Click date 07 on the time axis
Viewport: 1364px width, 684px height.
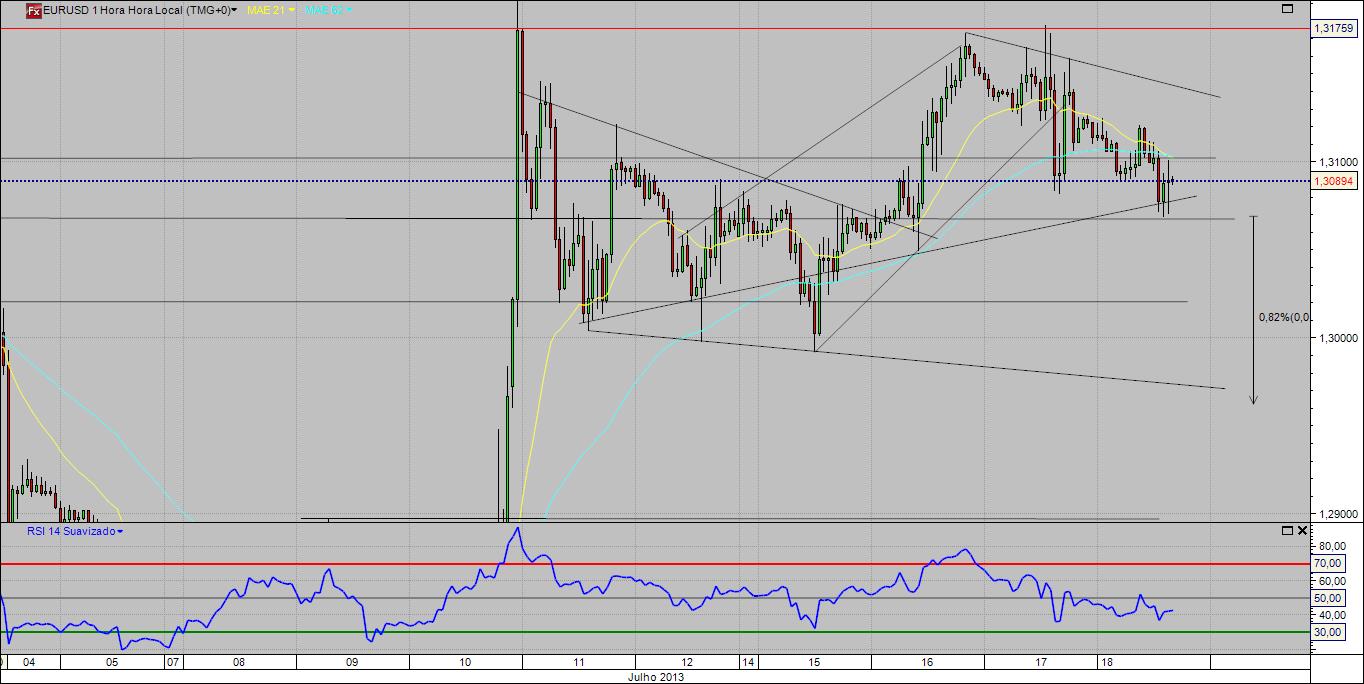pyautogui.click(x=173, y=662)
